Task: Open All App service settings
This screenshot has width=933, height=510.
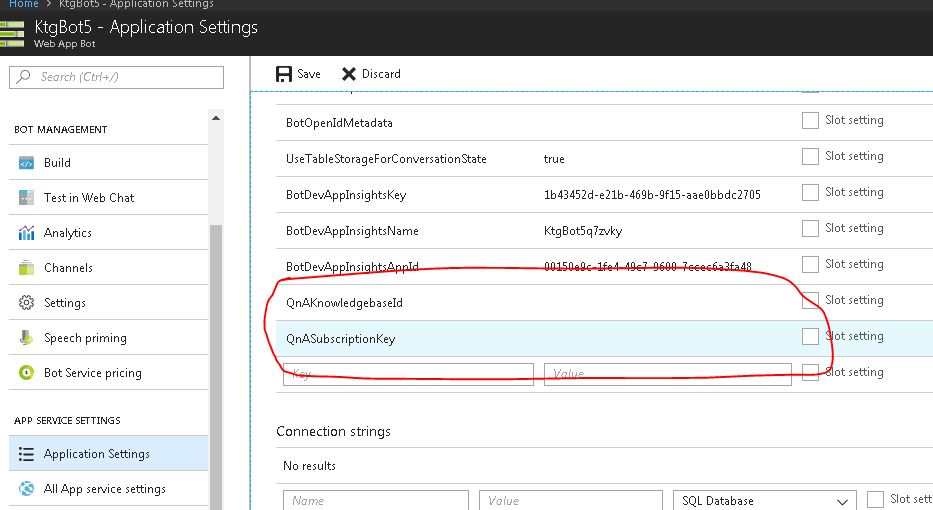Action: tap(104, 489)
